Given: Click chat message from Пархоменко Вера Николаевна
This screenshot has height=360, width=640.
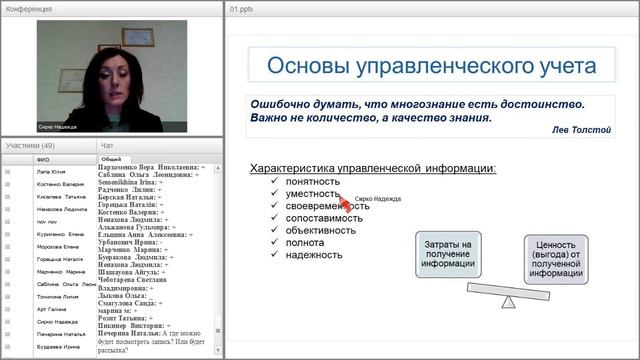Looking at the screenshot, I should click(151, 167).
